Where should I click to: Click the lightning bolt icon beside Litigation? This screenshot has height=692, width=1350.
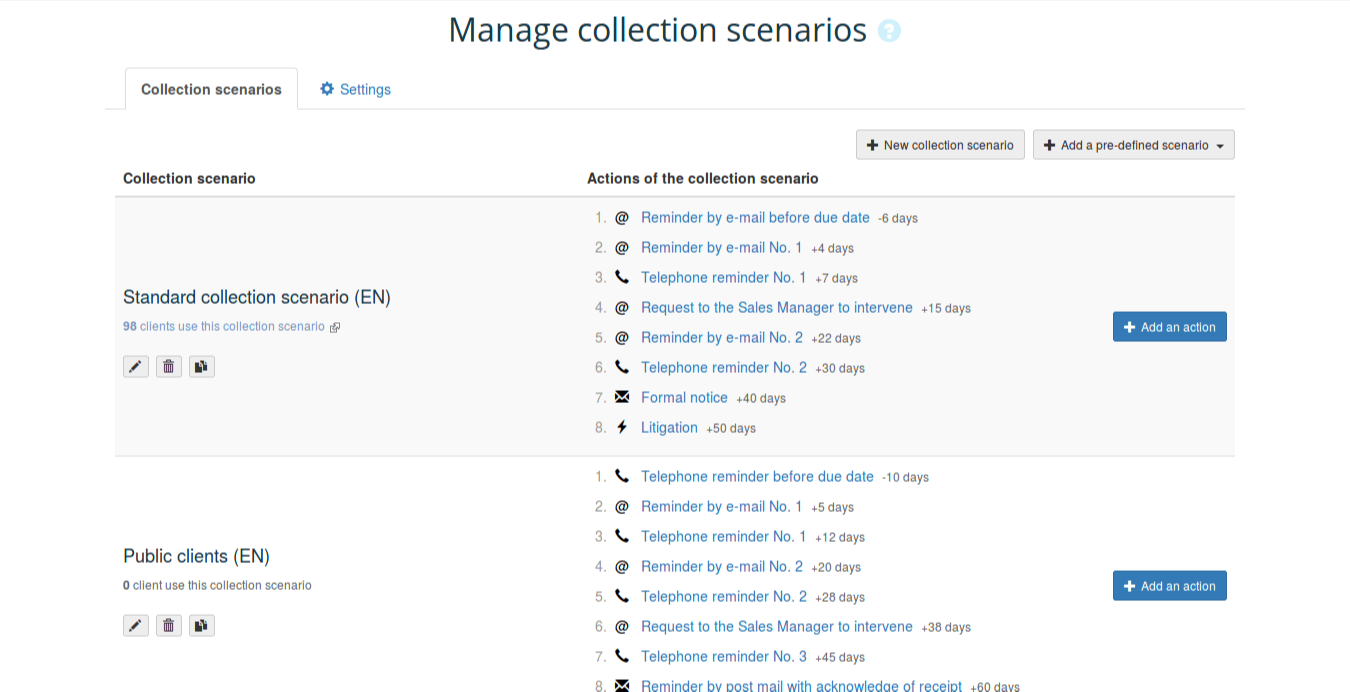[x=622, y=427]
